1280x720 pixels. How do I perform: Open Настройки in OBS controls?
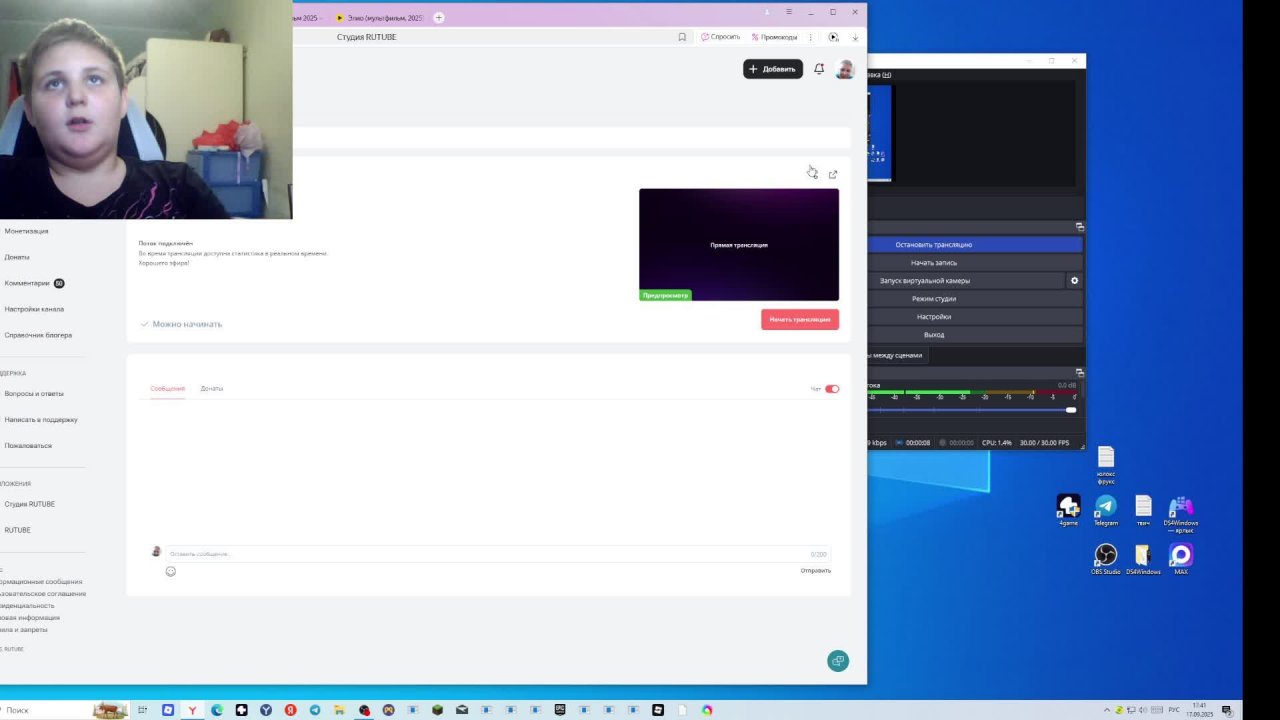tap(975, 316)
